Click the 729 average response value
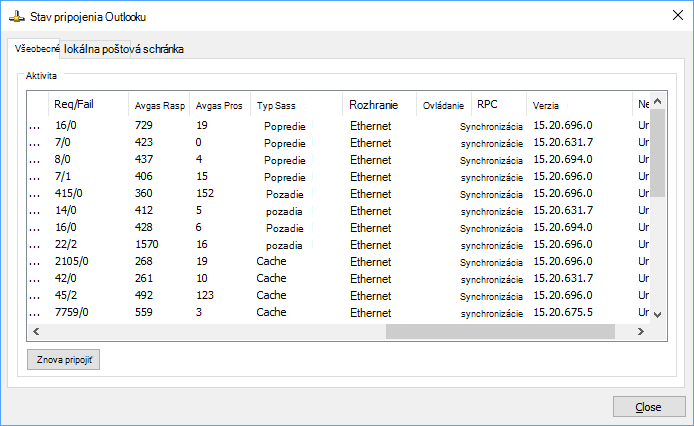 [143, 125]
